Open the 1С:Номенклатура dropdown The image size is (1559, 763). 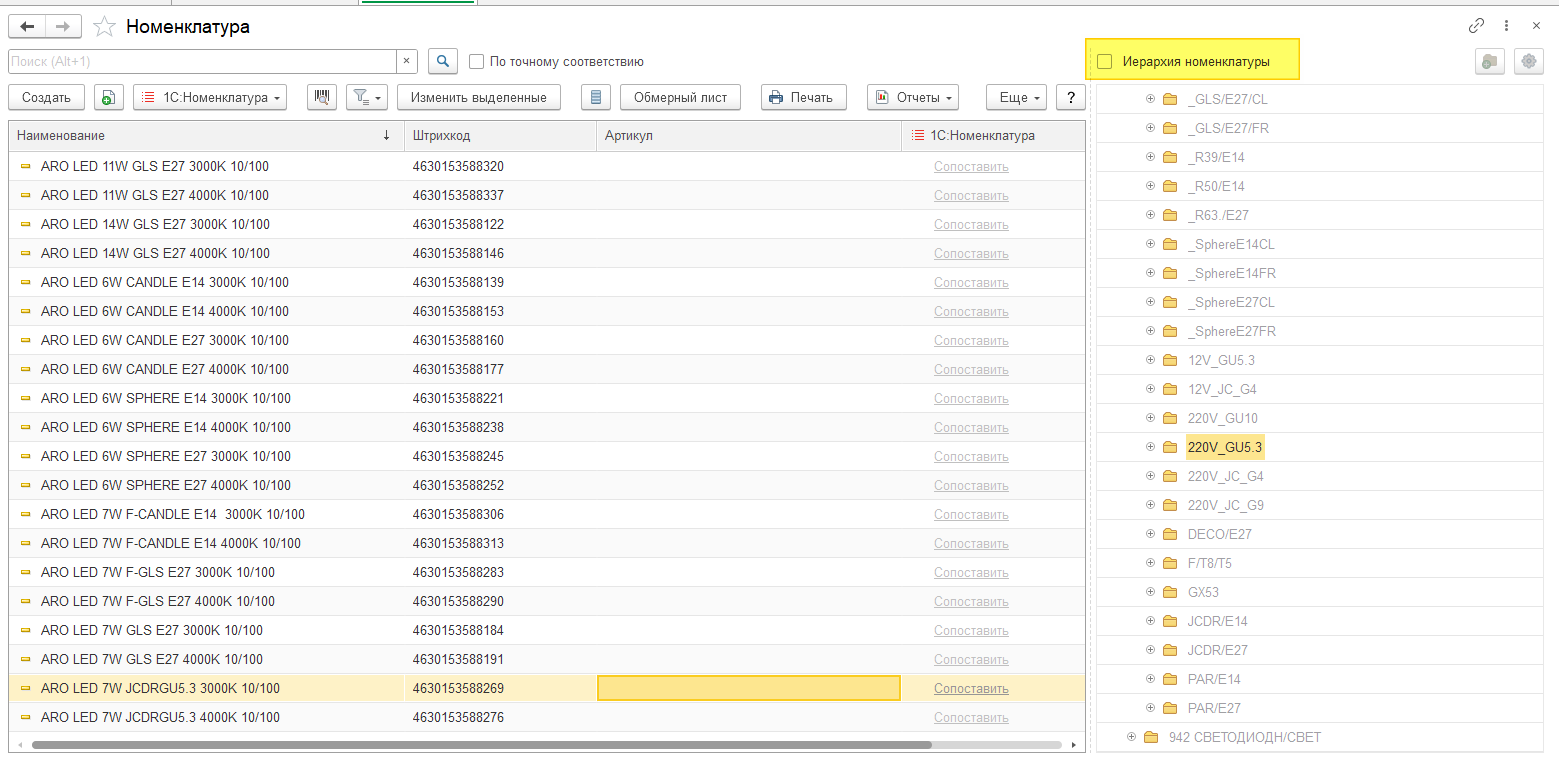coord(210,97)
